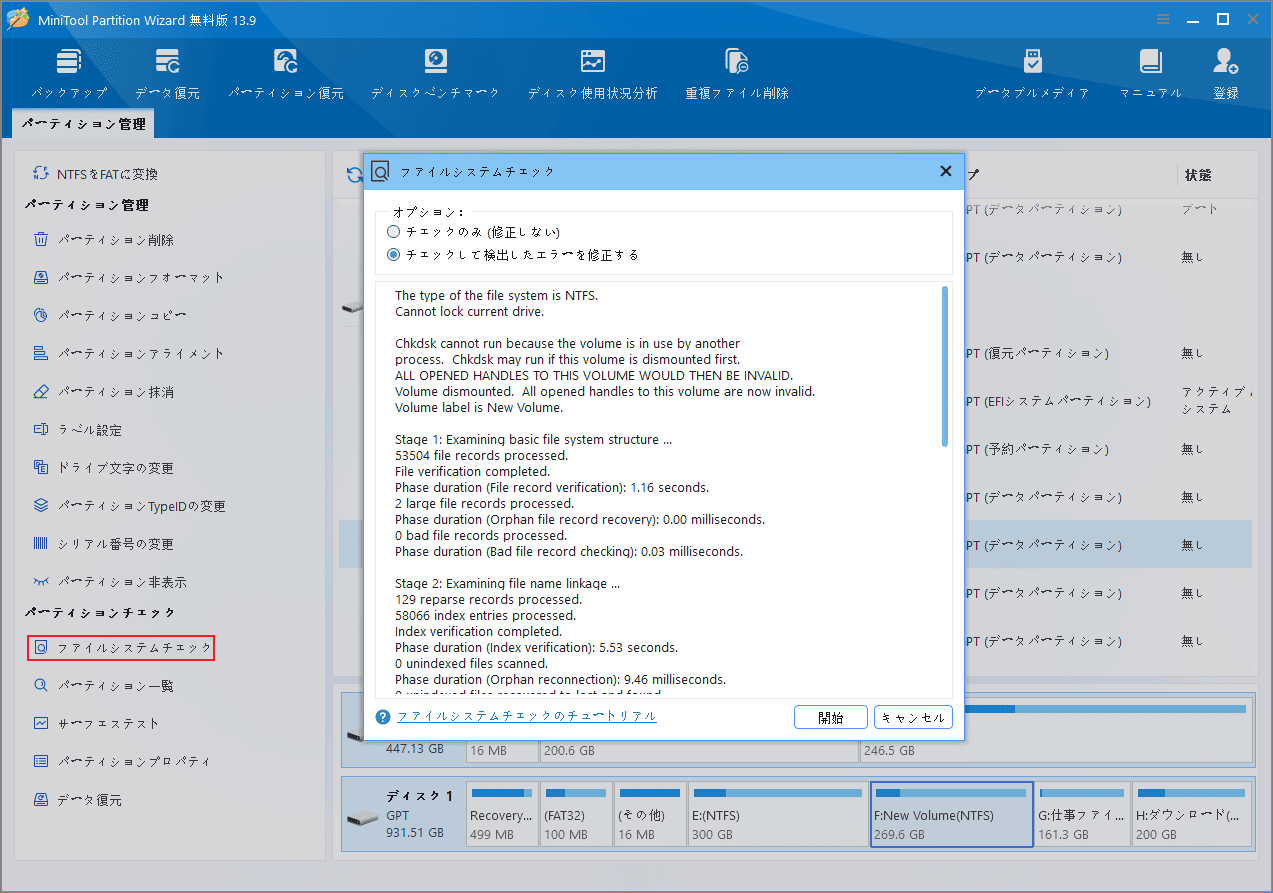Select the (EFIシステムパーティション) table row

(1108, 401)
